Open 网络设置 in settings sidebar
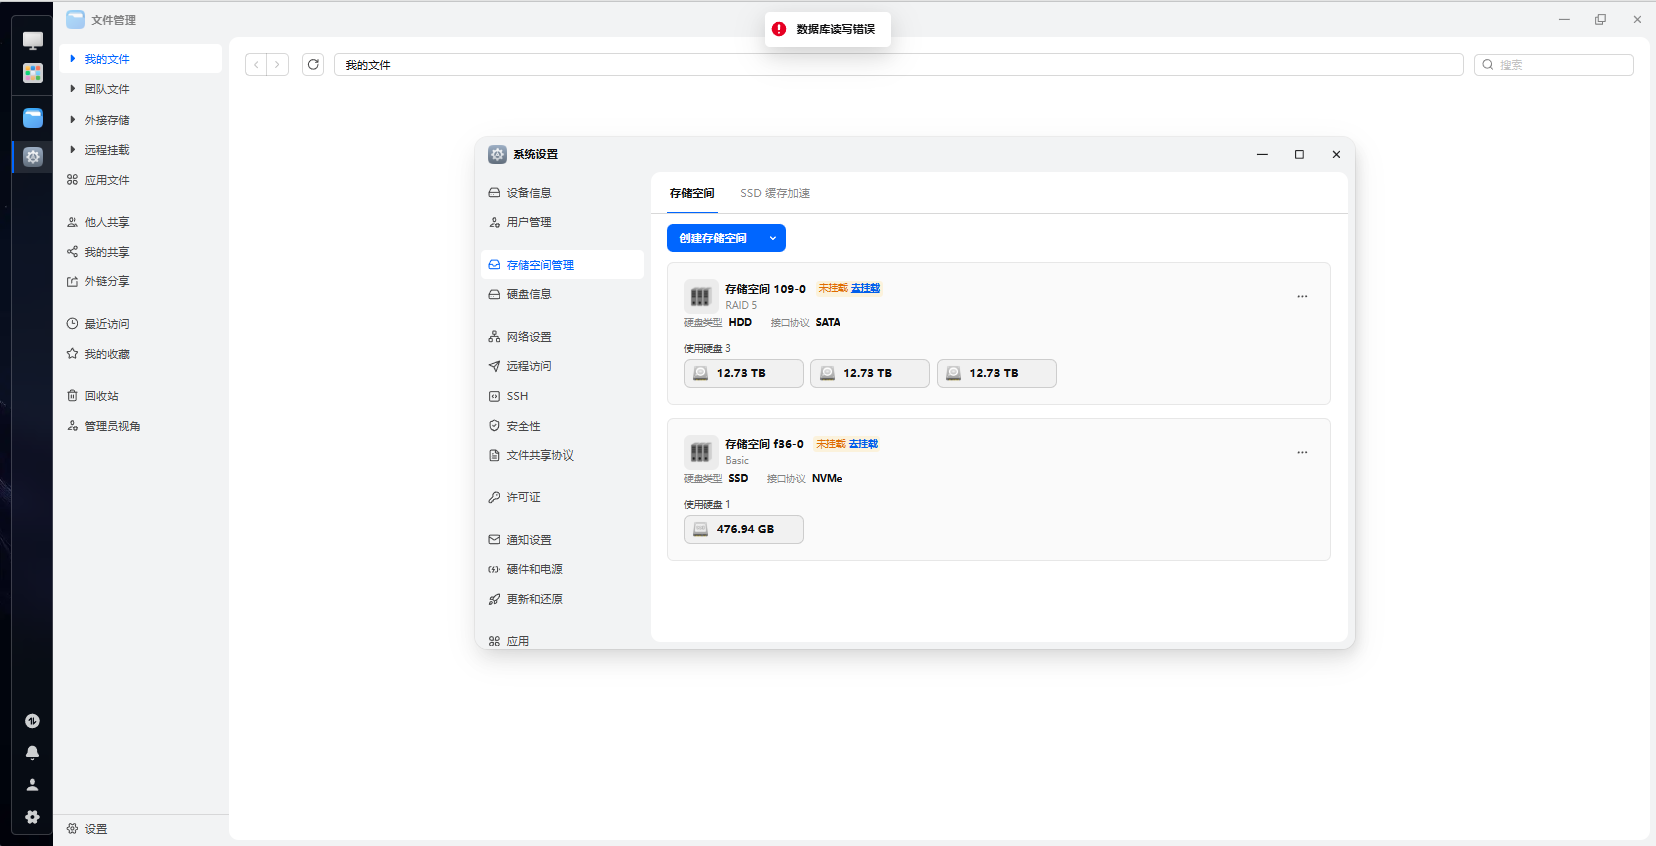The height and width of the screenshot is (846, 1656). coord(562,337)
